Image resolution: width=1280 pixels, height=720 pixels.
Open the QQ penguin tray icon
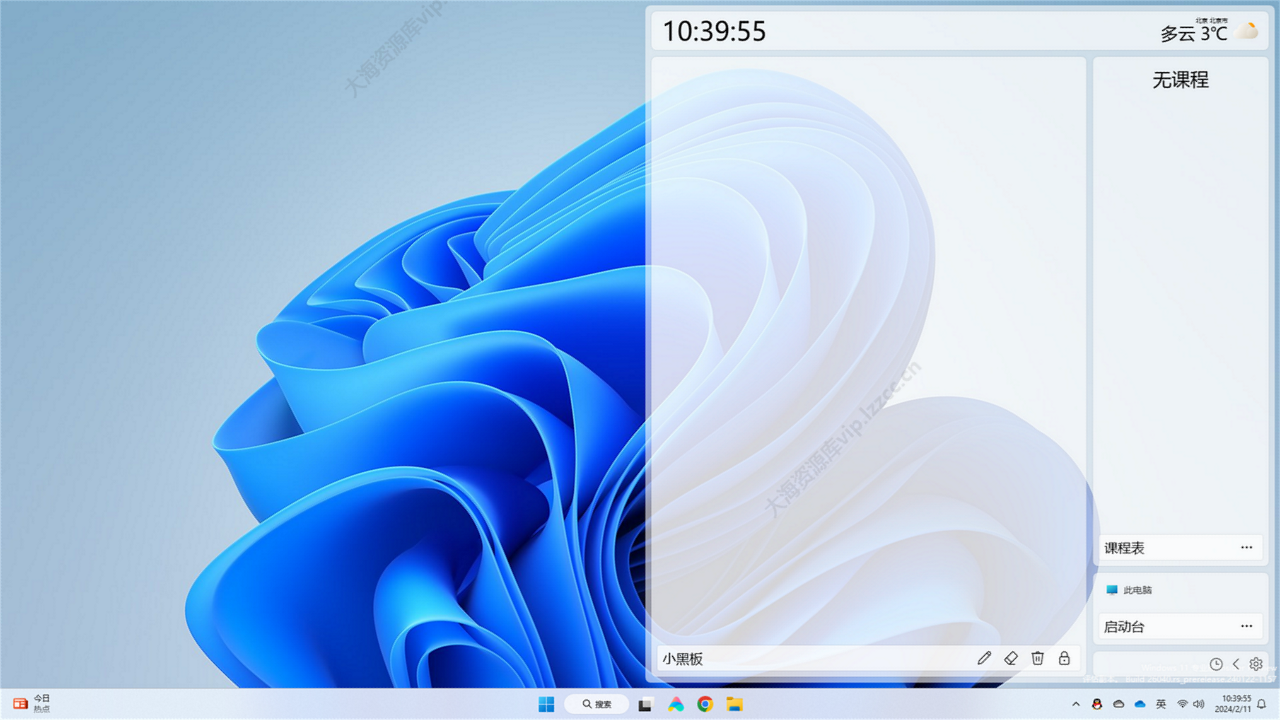click(x=1097, y=704)
